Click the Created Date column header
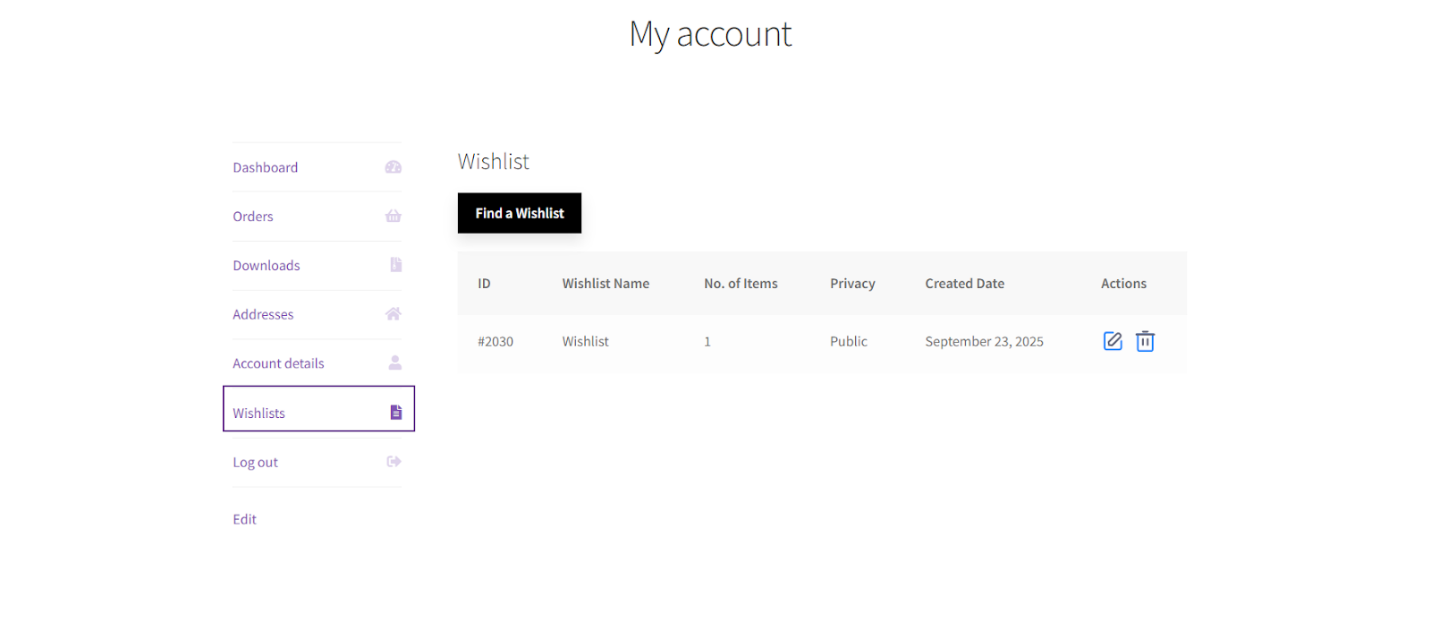 [964, 283]
